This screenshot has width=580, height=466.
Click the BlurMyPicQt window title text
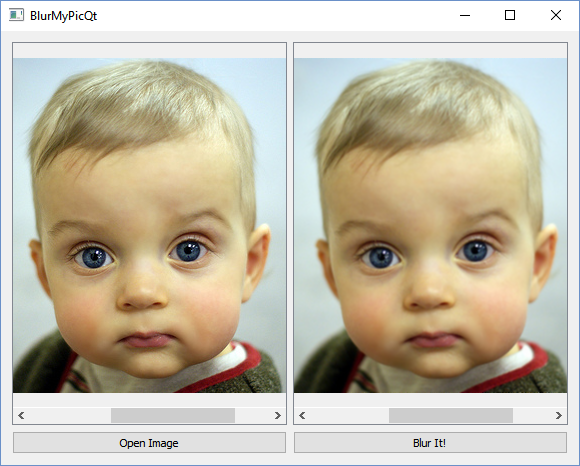[x=64, y=16]
